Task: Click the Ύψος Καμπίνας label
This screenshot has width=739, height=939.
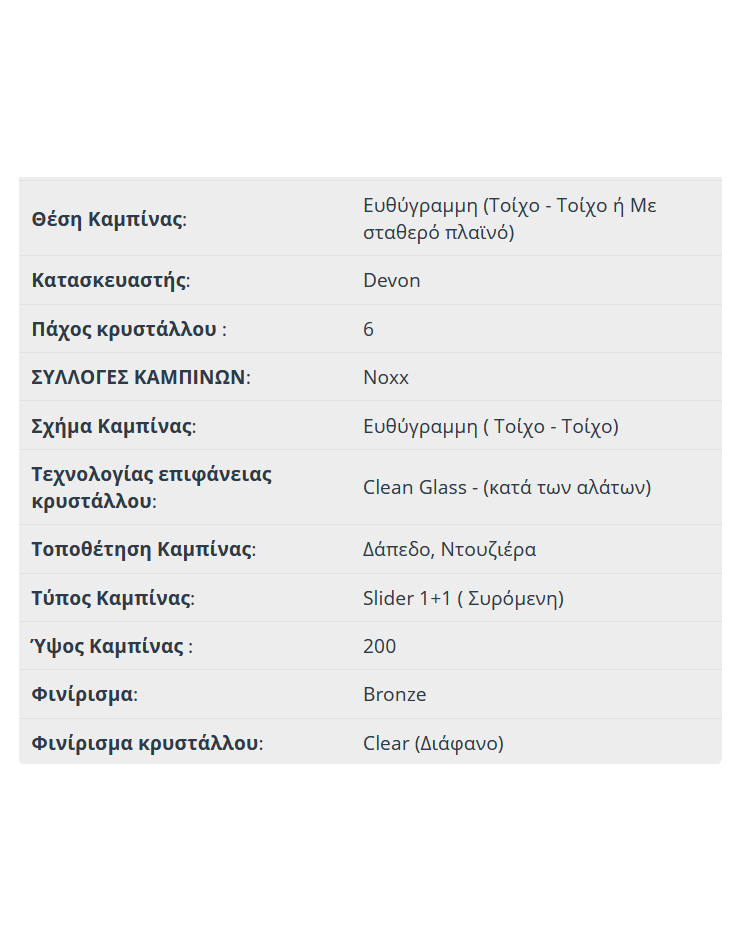Action: (x=112, y=646)
